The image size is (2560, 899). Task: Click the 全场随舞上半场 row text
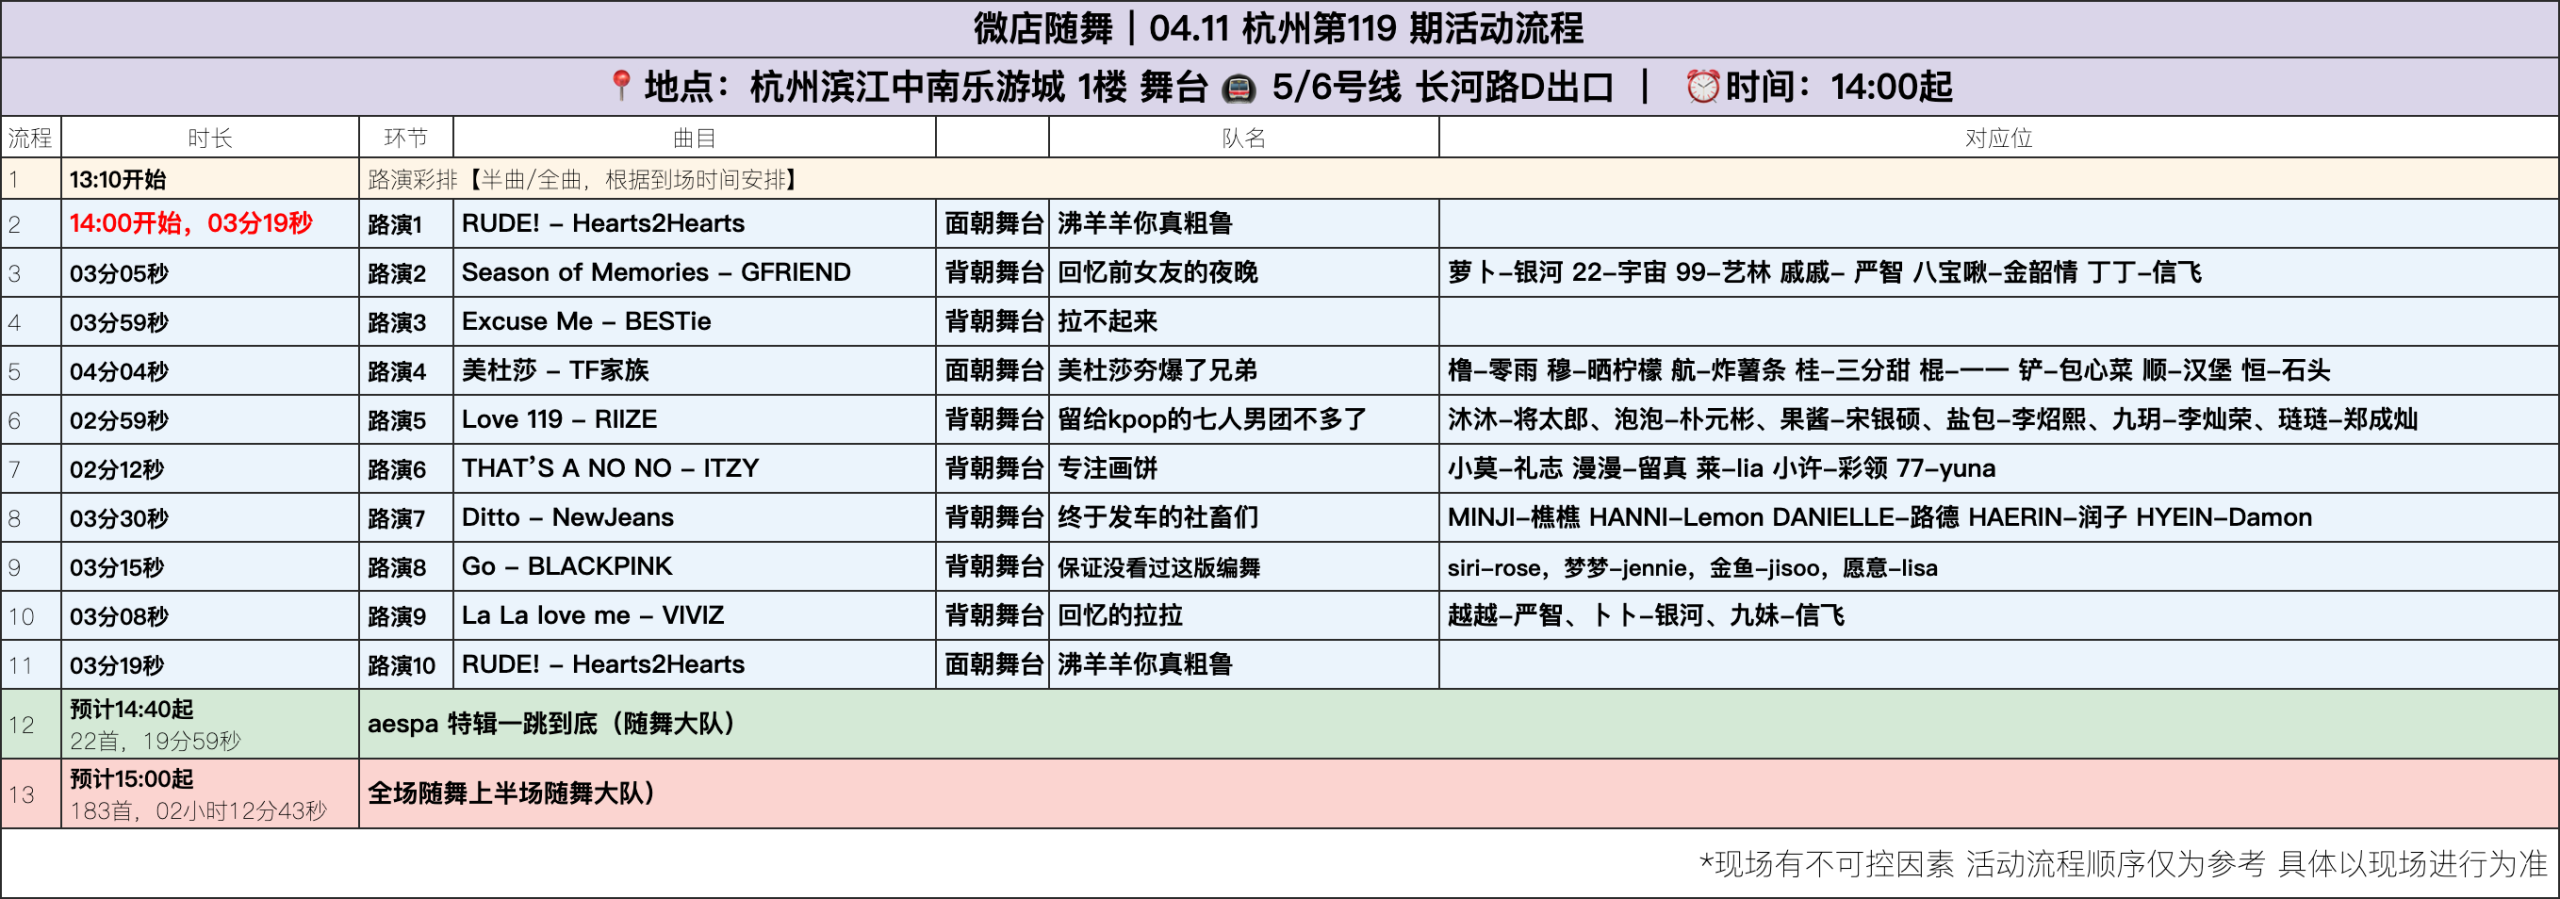[x=510, y=793]
